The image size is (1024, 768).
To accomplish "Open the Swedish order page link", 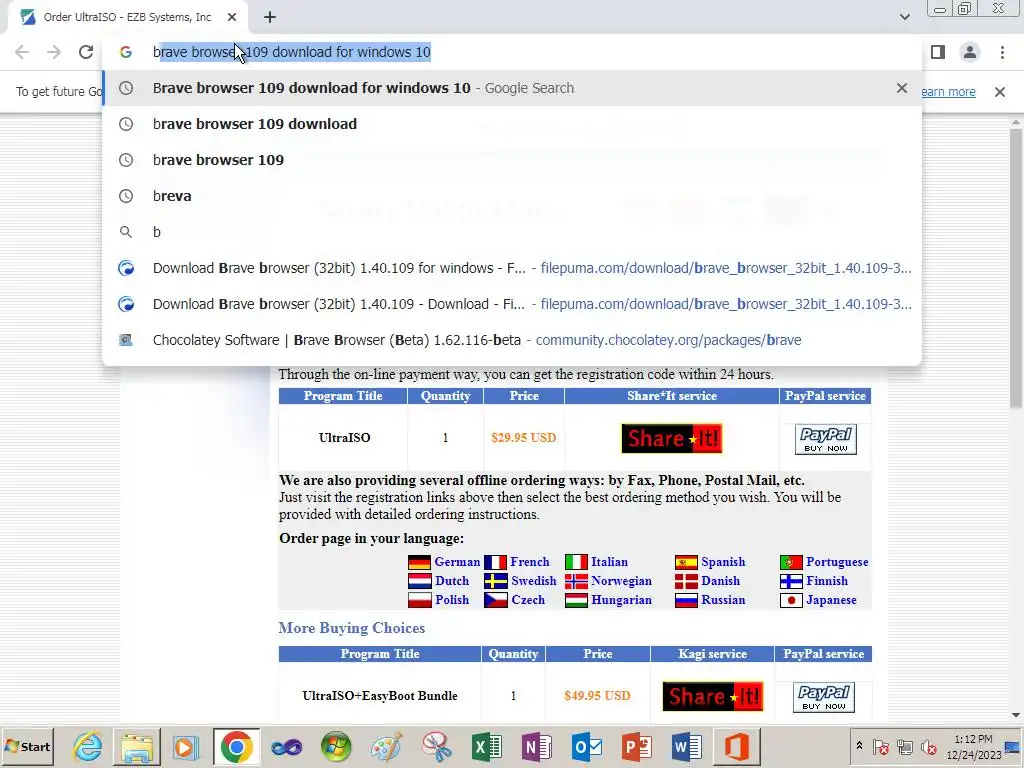I will click(534, 581).
